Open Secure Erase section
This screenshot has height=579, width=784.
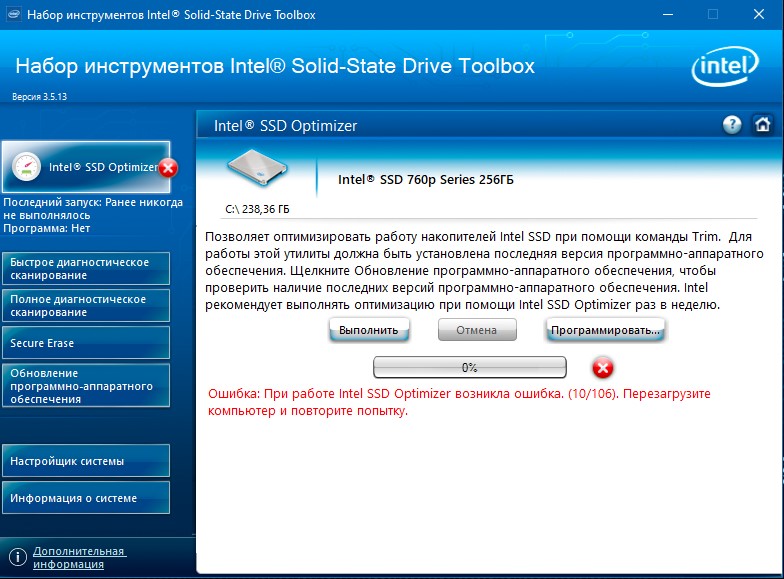pyautogui.click(x=86, y=342)
